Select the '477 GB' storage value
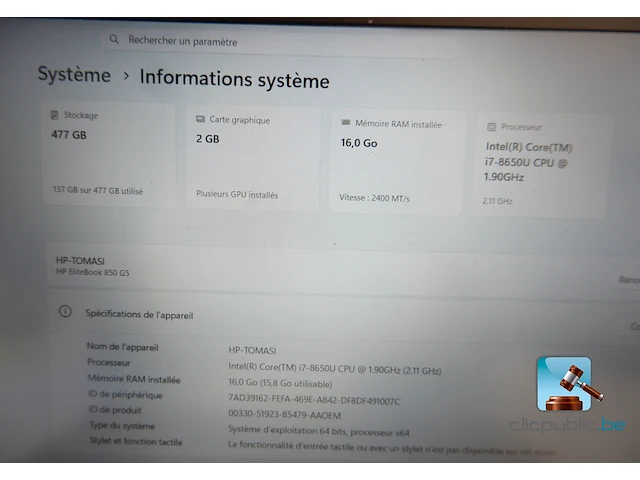Screen dimensions: 640x480 point(69,135)
